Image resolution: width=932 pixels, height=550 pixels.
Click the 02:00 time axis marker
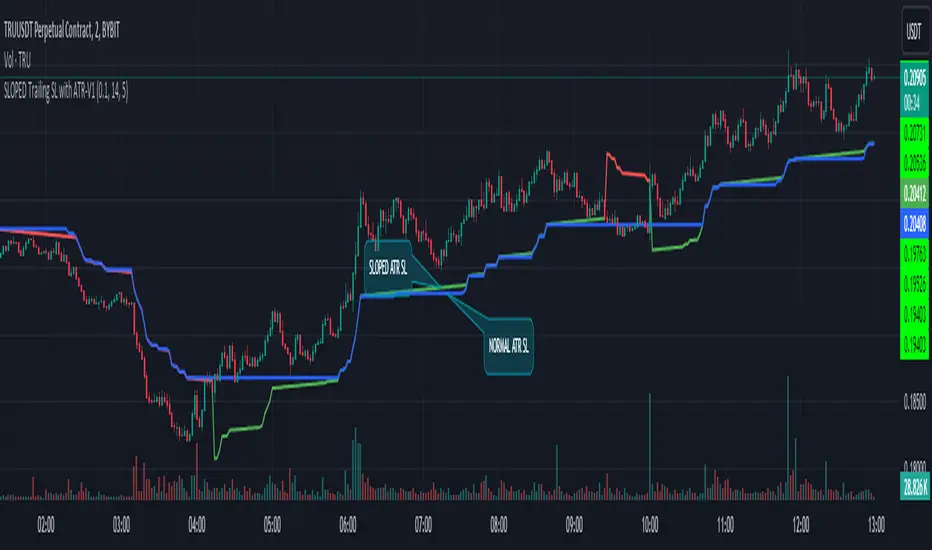tap(45, 523)
